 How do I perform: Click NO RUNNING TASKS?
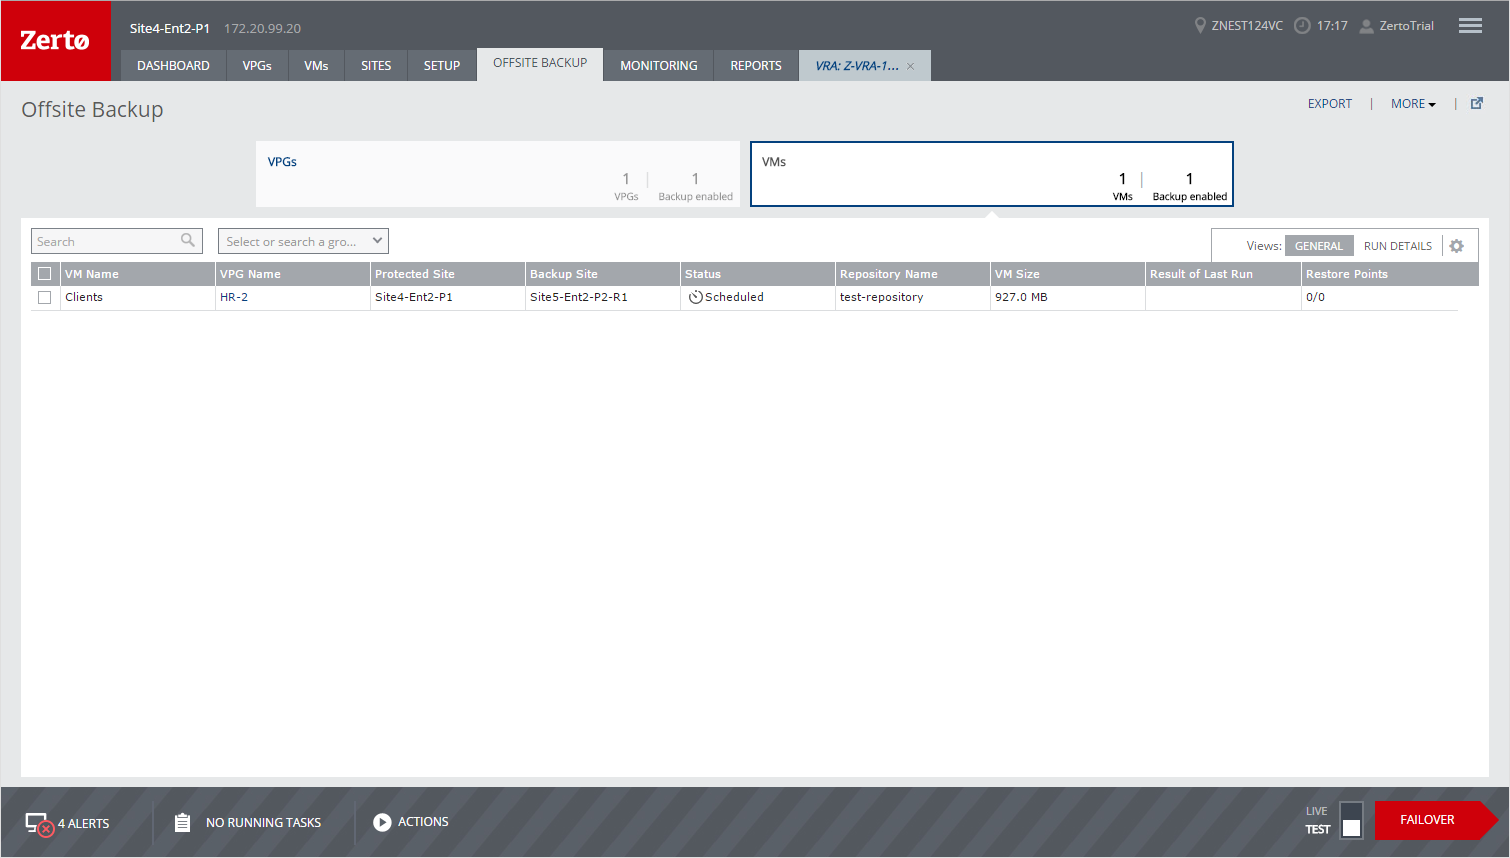[263, 823]
